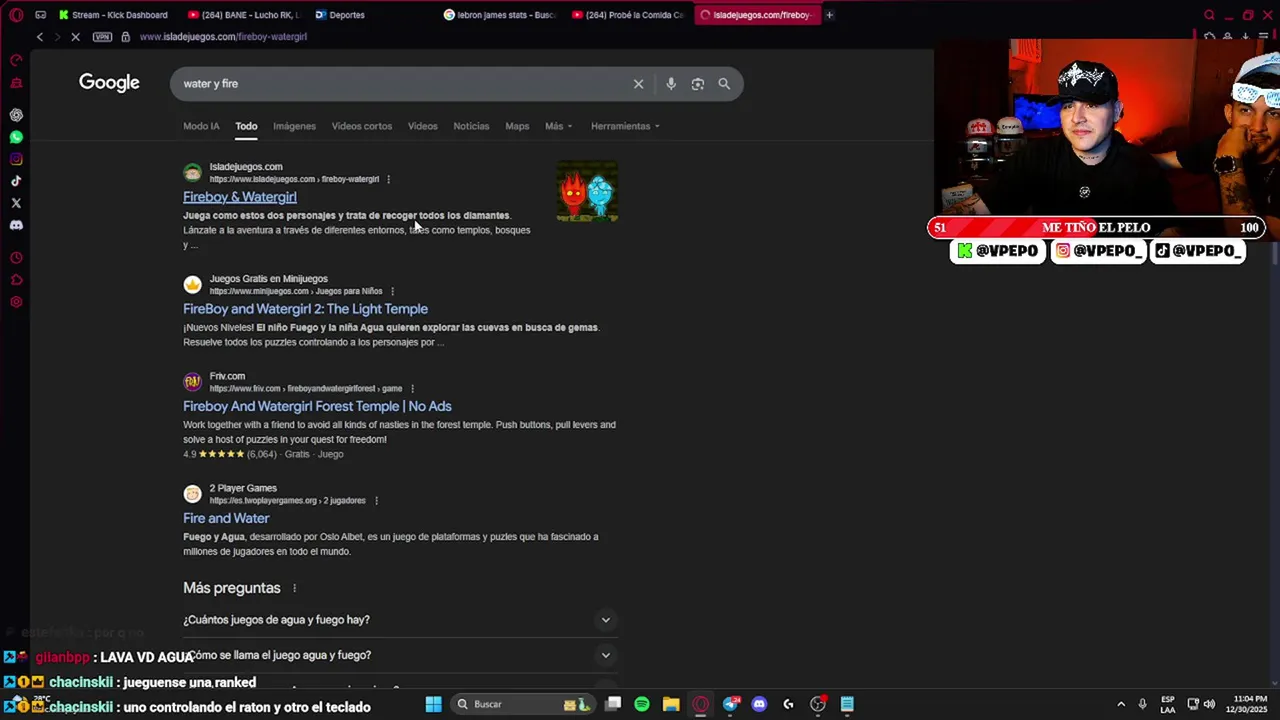This screenshot has width=1280, height=720.
Task: Open Fireboy And Watergirl Forest Temple link
Action: [x=317, y=406]
